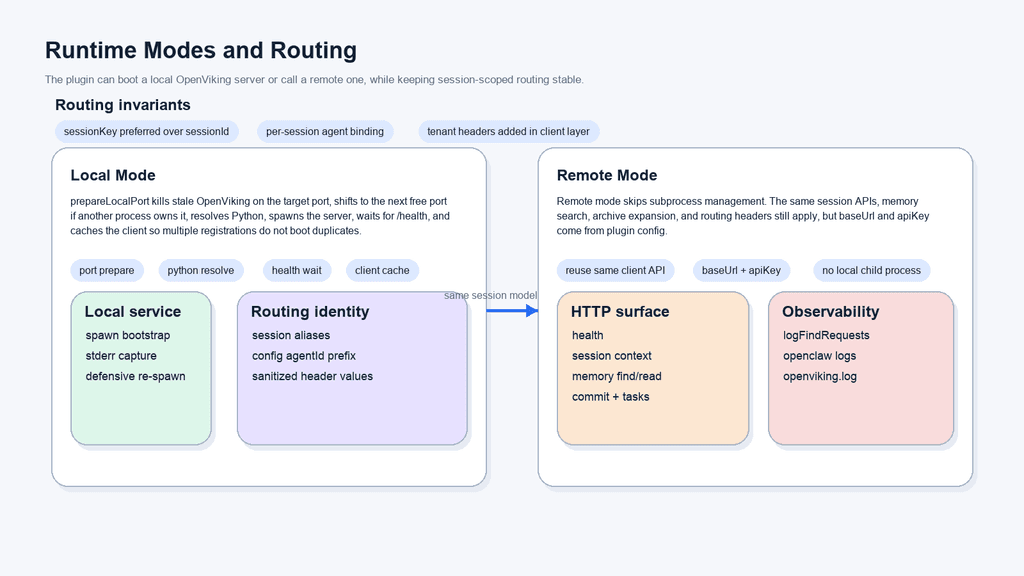This screenshot has width=1024, height=576.
Task: Click 'defensive re-spawn' in Local service
Action: (x=135, y=376)
